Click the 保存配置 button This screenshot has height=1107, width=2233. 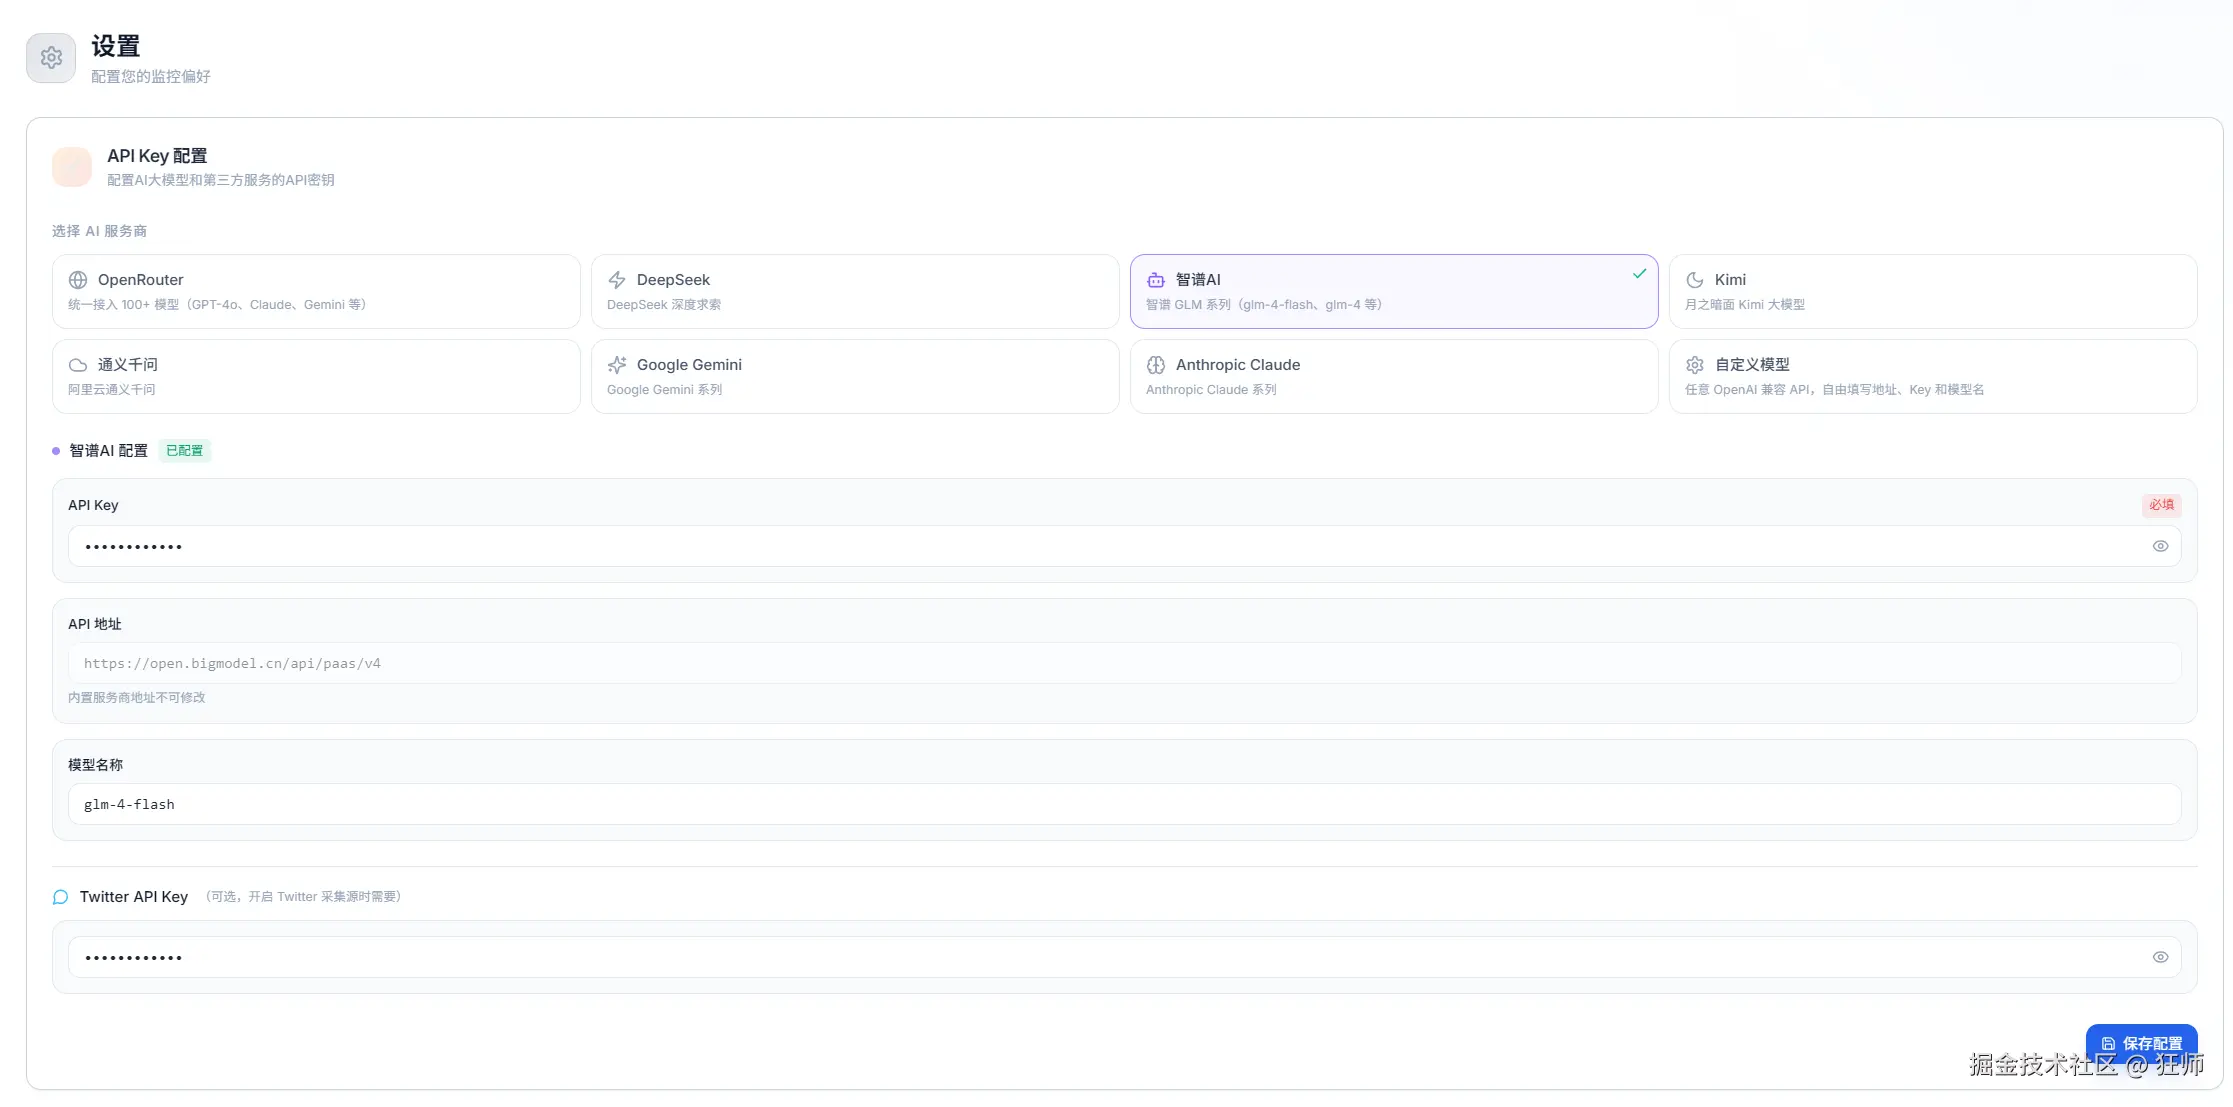point(2141,1042)
